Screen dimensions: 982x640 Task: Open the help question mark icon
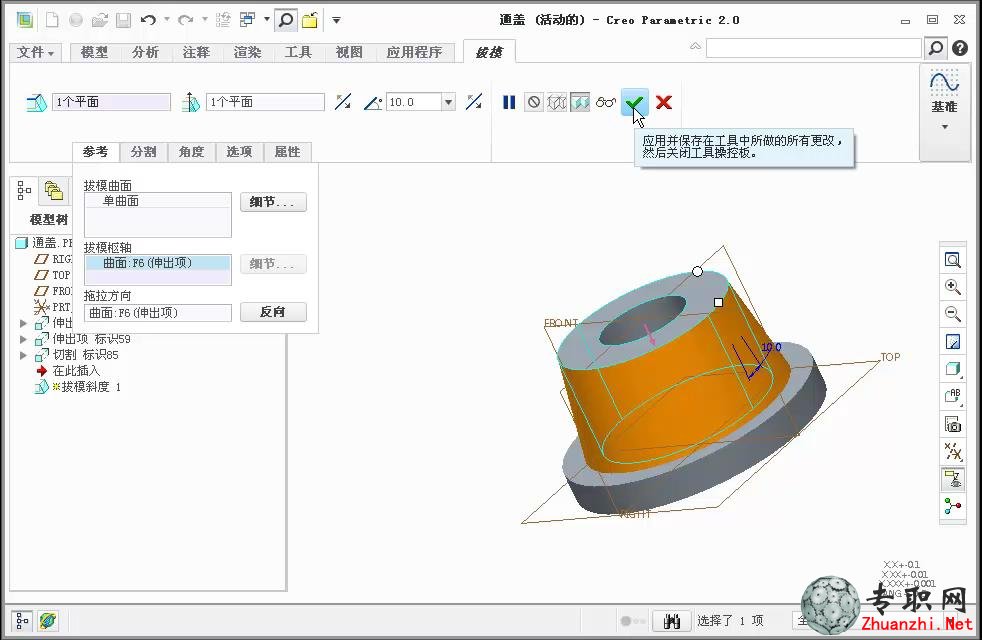pos(959,48)
